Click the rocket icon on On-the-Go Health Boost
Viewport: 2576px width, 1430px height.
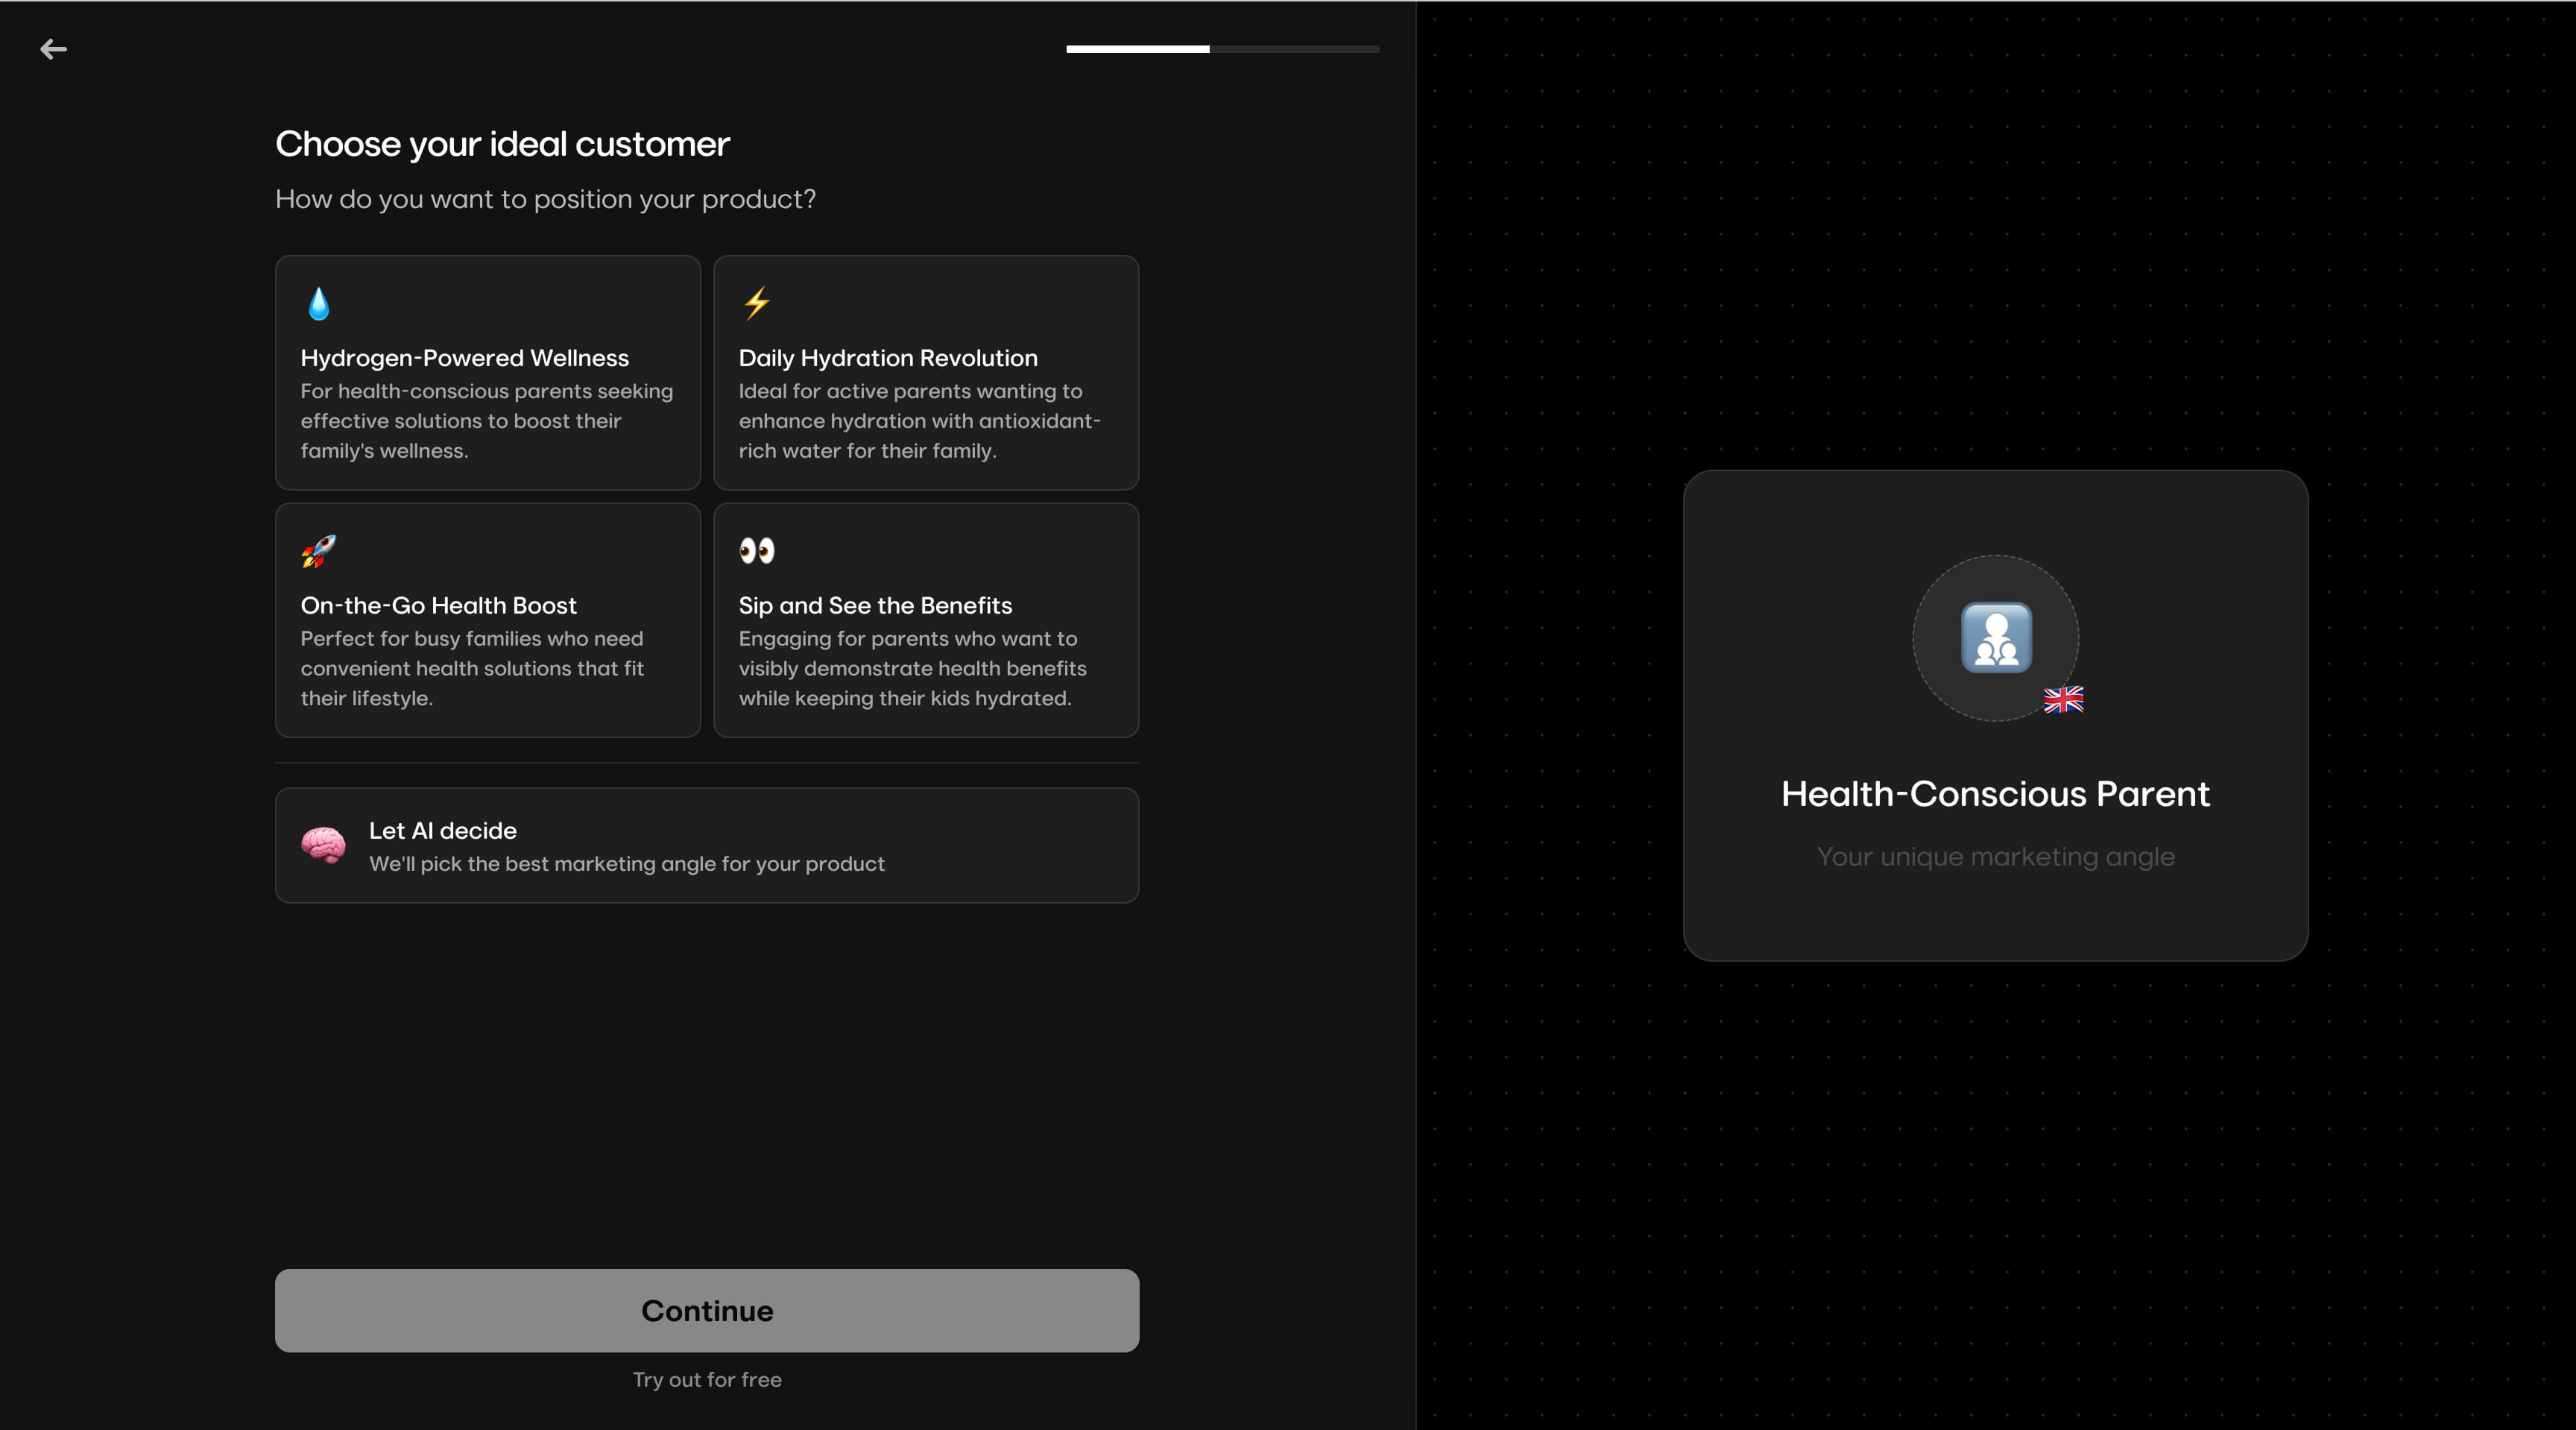[320, 551]
